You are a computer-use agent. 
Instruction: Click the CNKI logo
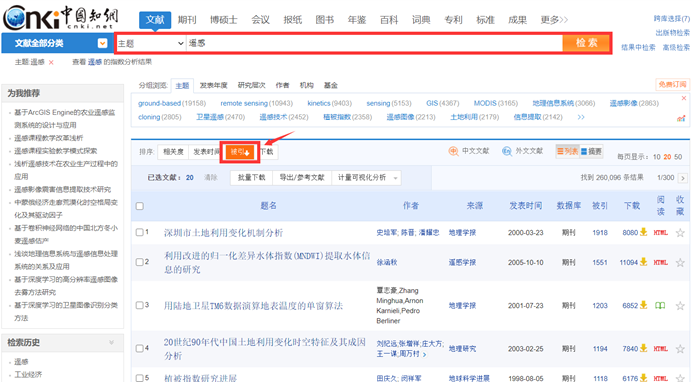61,17
